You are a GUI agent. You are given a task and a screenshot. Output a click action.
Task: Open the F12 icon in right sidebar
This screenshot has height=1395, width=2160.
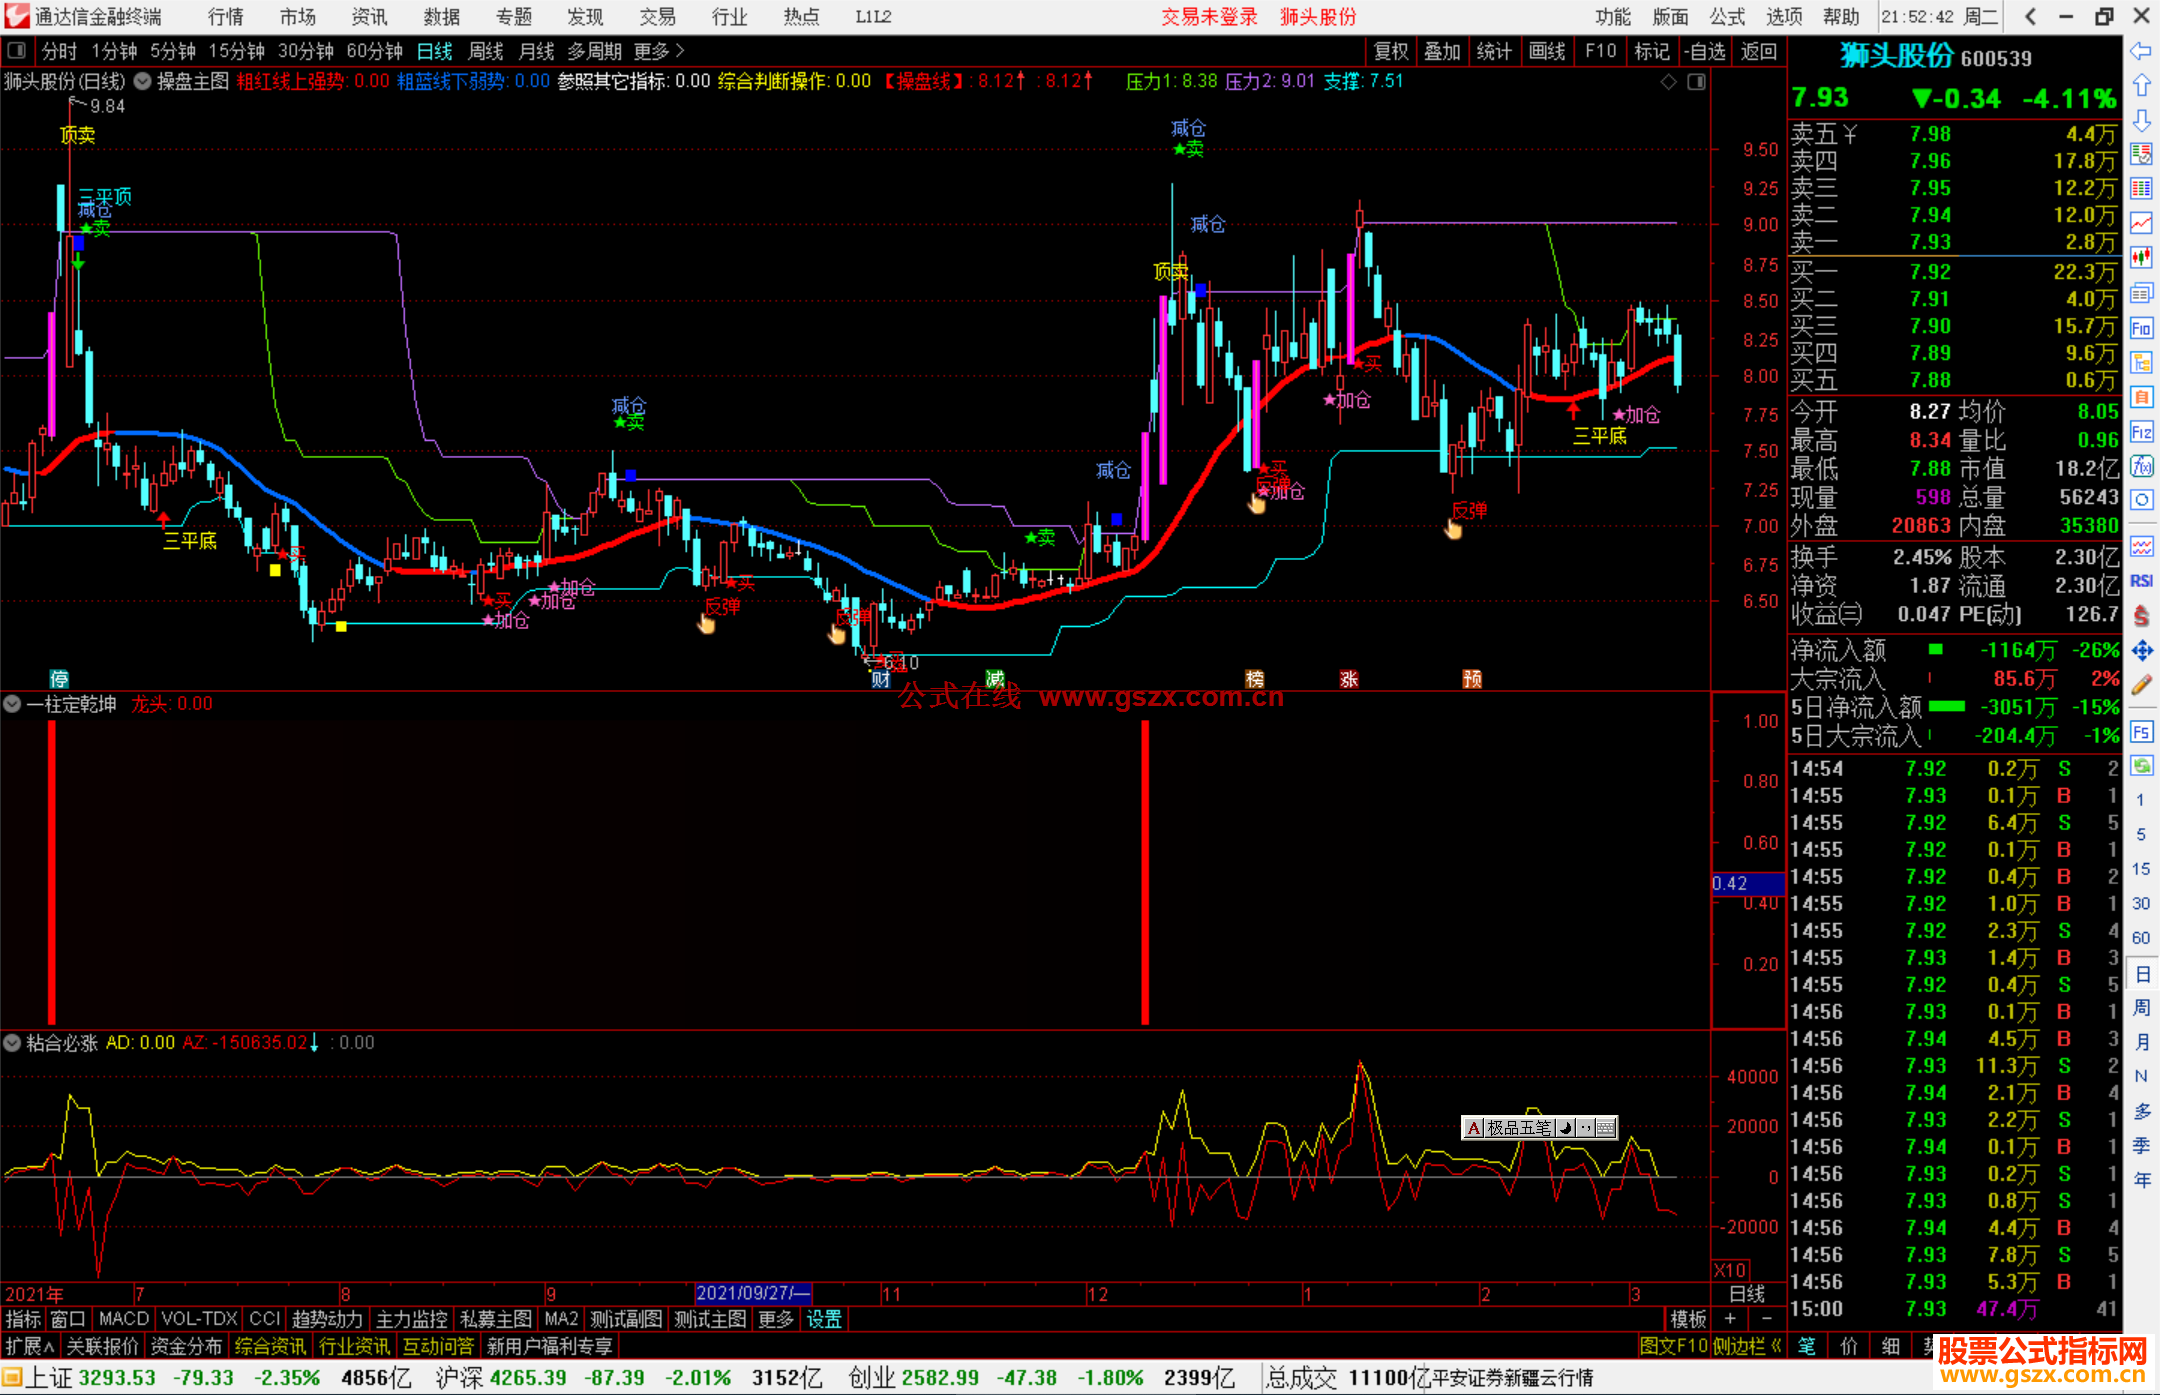pos(2141,432)
